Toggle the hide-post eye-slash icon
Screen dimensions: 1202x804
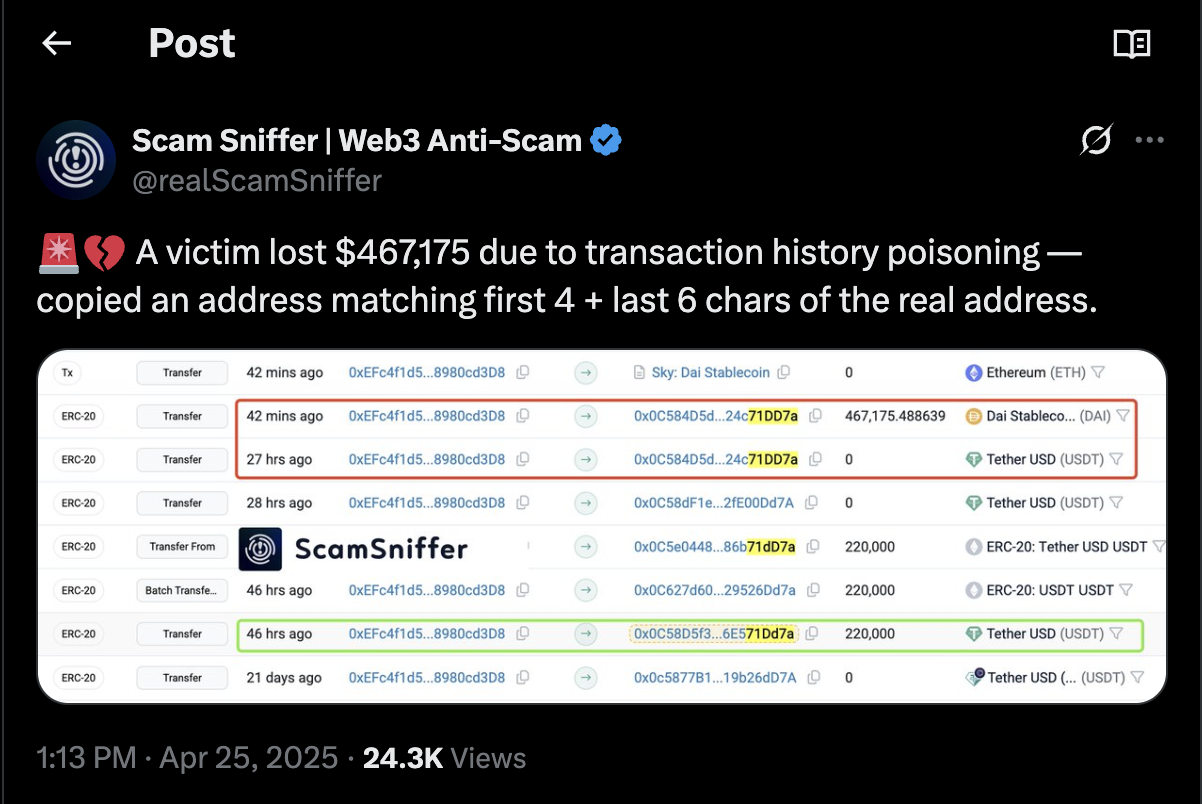click(x=1096, y=140)
